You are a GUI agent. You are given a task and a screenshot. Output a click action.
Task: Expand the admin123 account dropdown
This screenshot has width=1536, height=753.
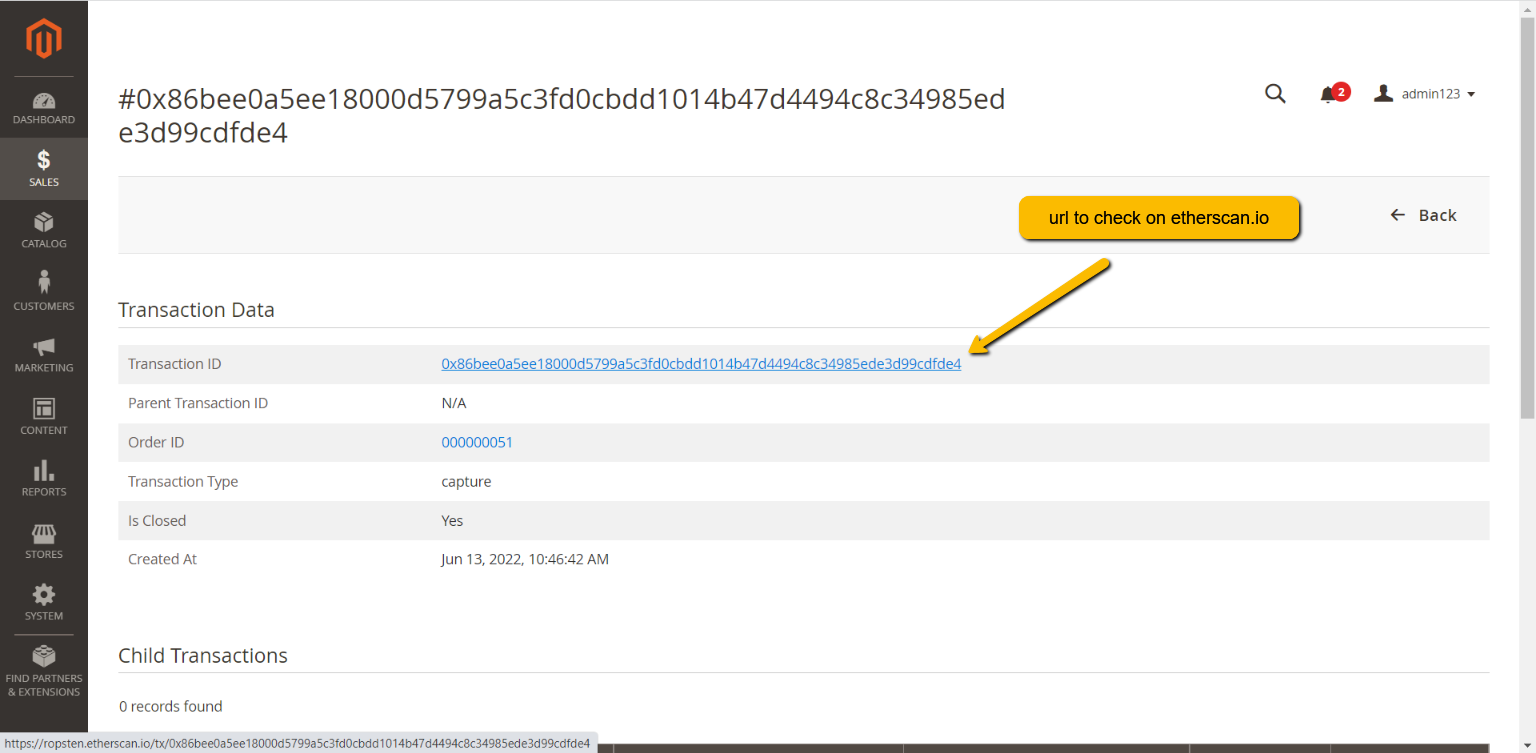1426,94
